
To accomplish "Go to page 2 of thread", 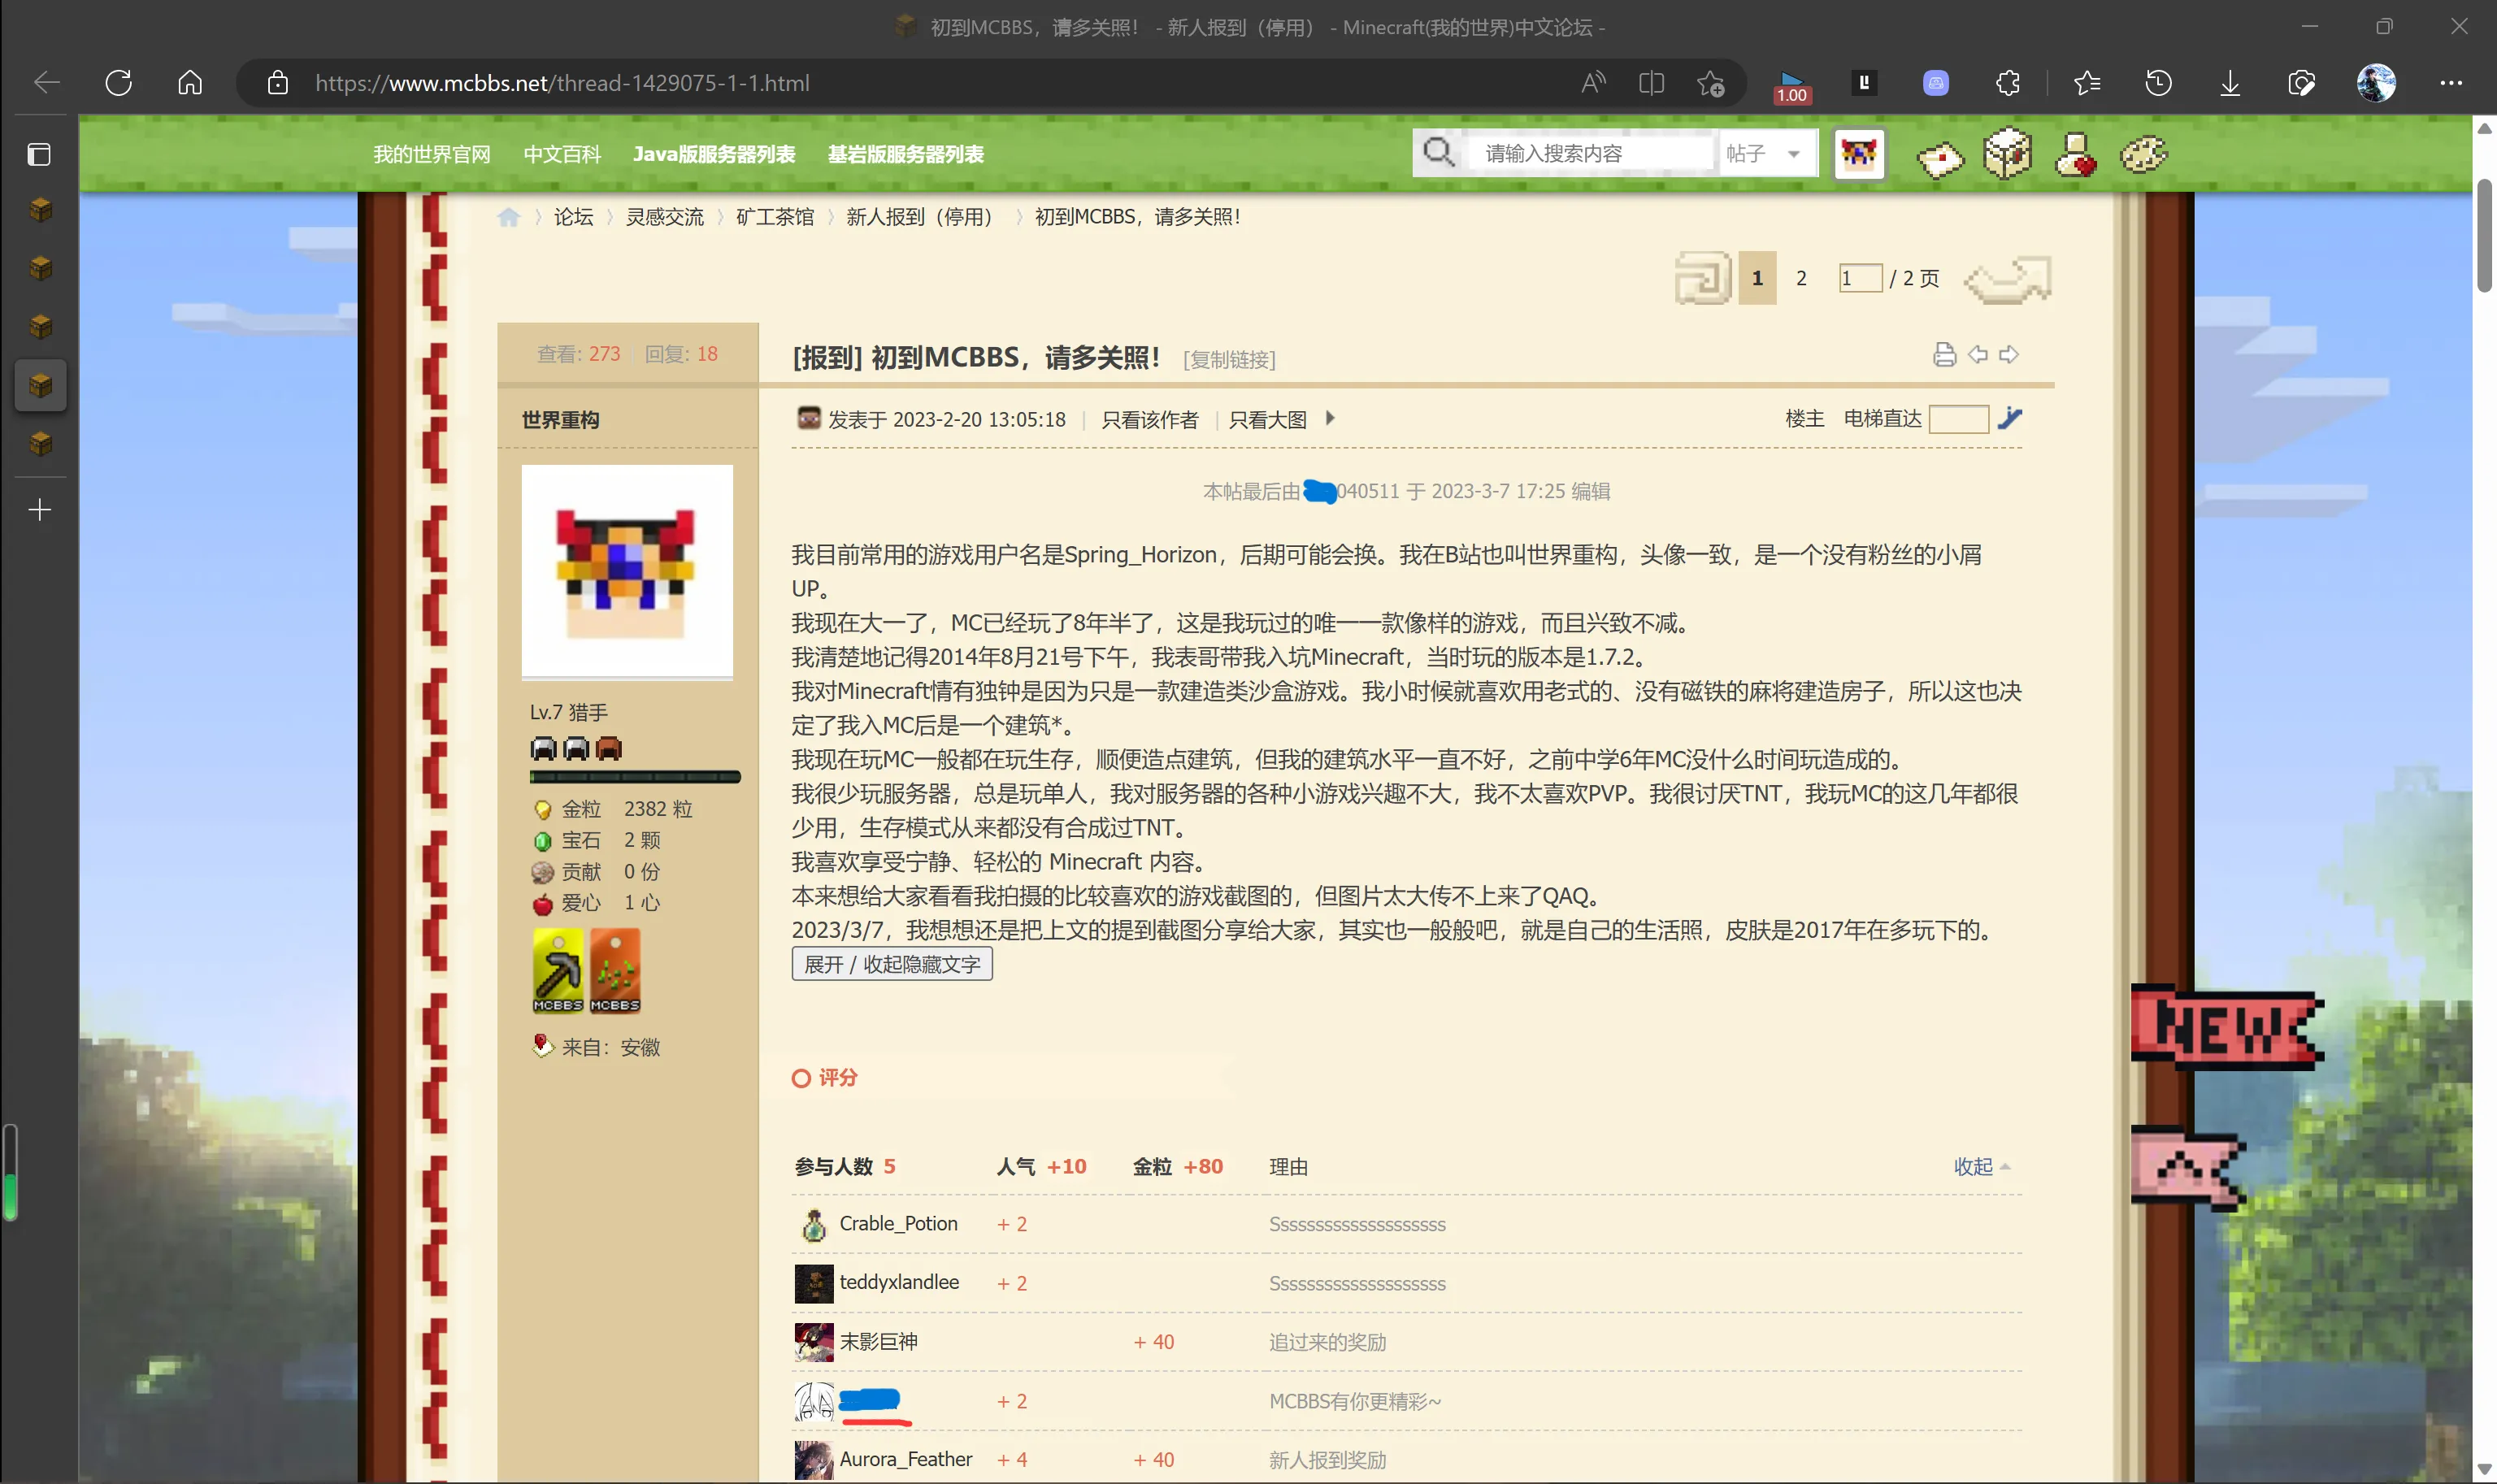I will coord(1801,278).
